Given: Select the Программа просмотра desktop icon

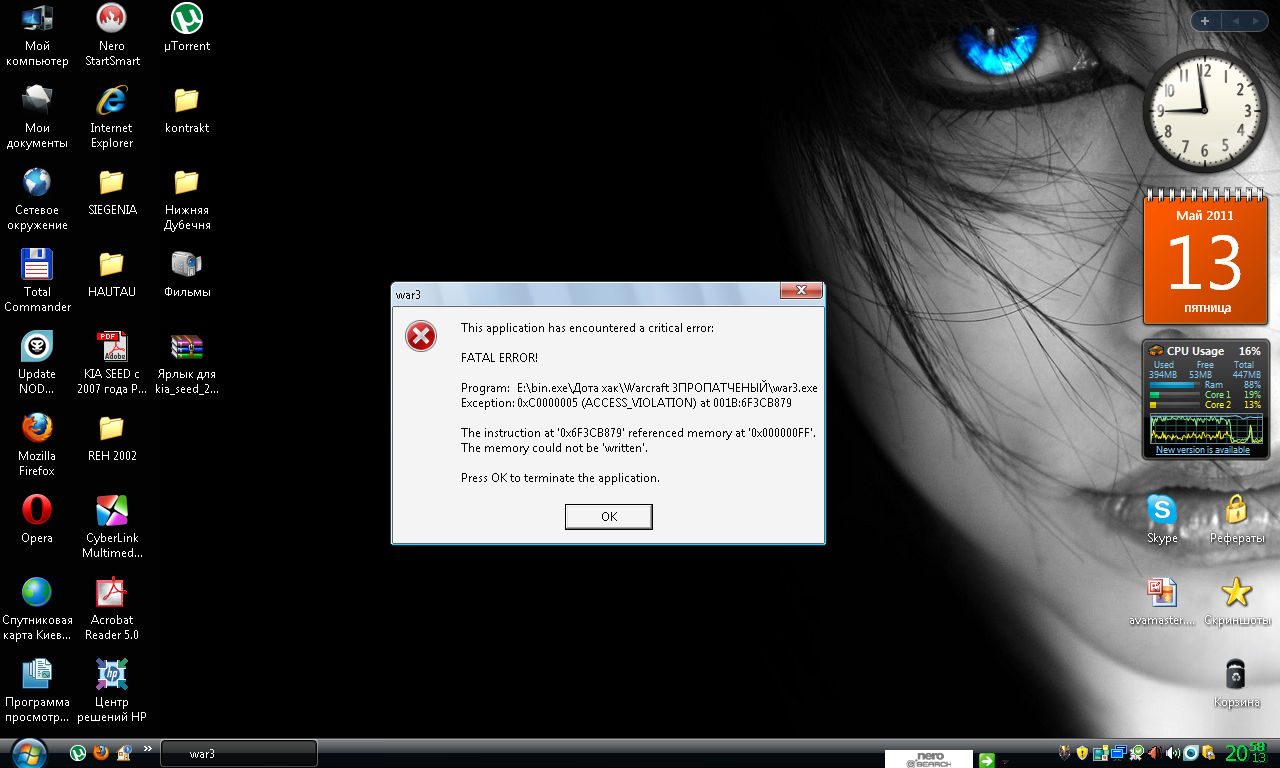Looking at the screenshot, I should tap(37, 691).
